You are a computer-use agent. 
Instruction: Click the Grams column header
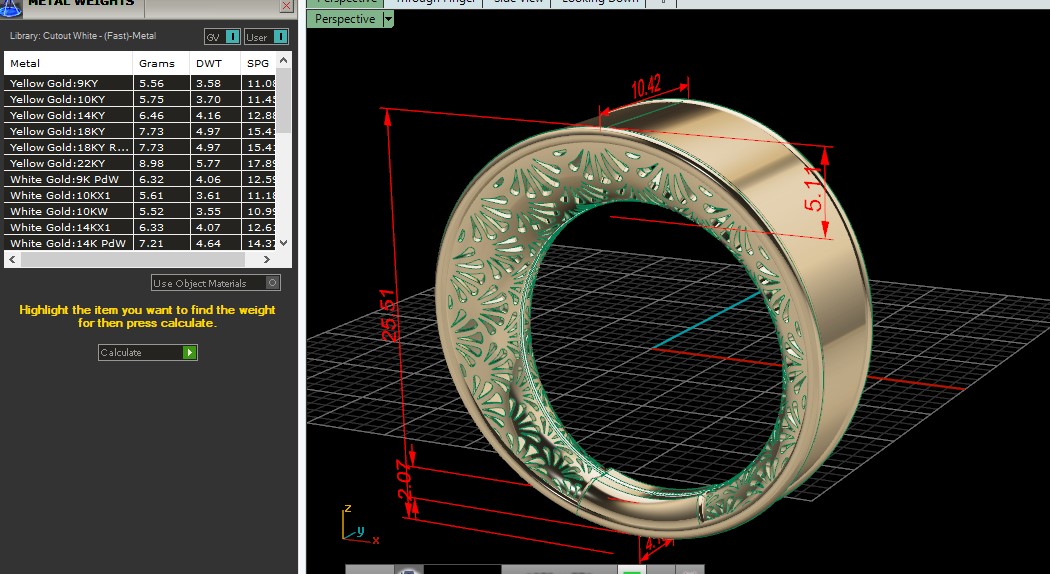click(157, 63)
